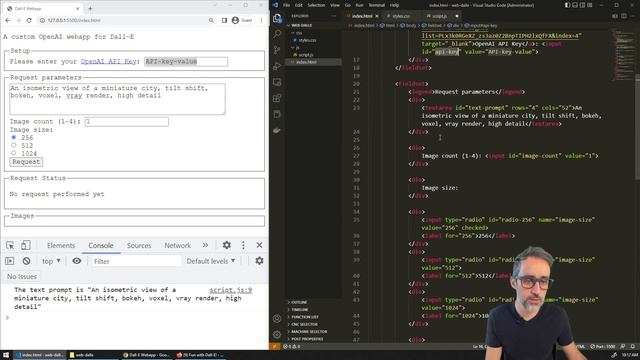Open the Windows Start button

pyautogui.click(x=6, y=355)
